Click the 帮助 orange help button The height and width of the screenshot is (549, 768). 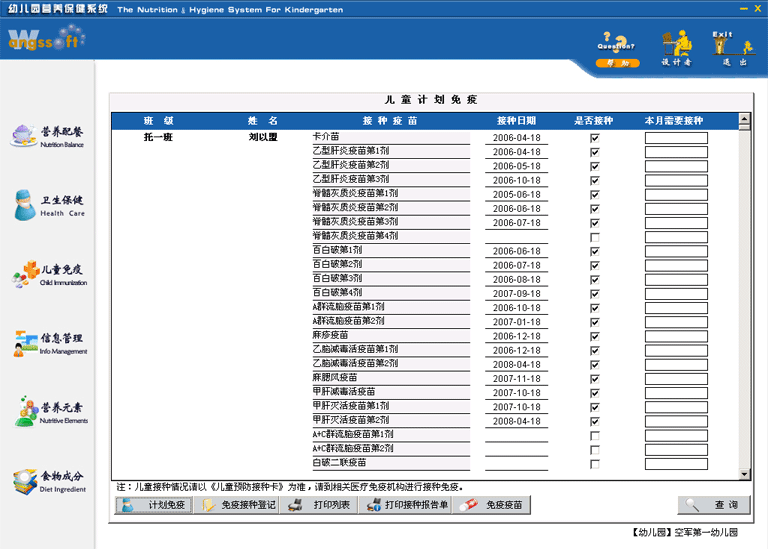(618, 63)
